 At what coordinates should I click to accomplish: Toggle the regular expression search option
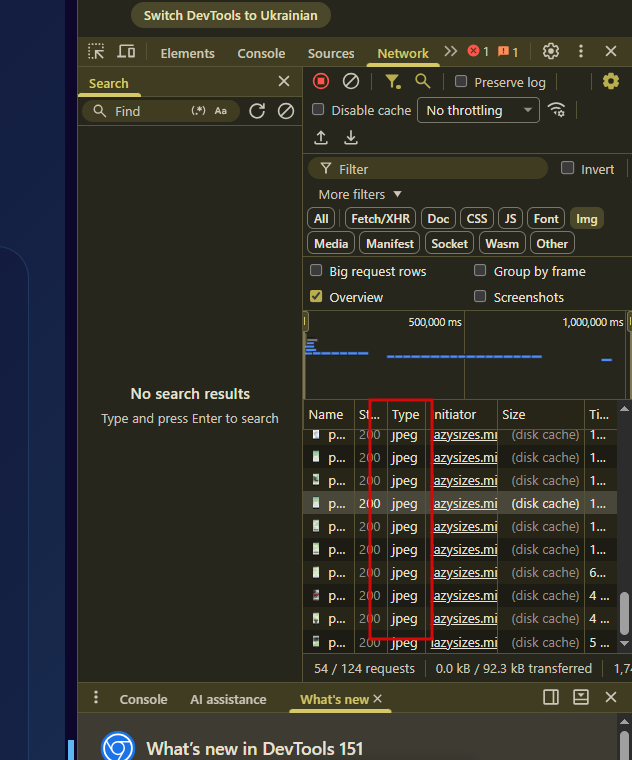point(198,111)
